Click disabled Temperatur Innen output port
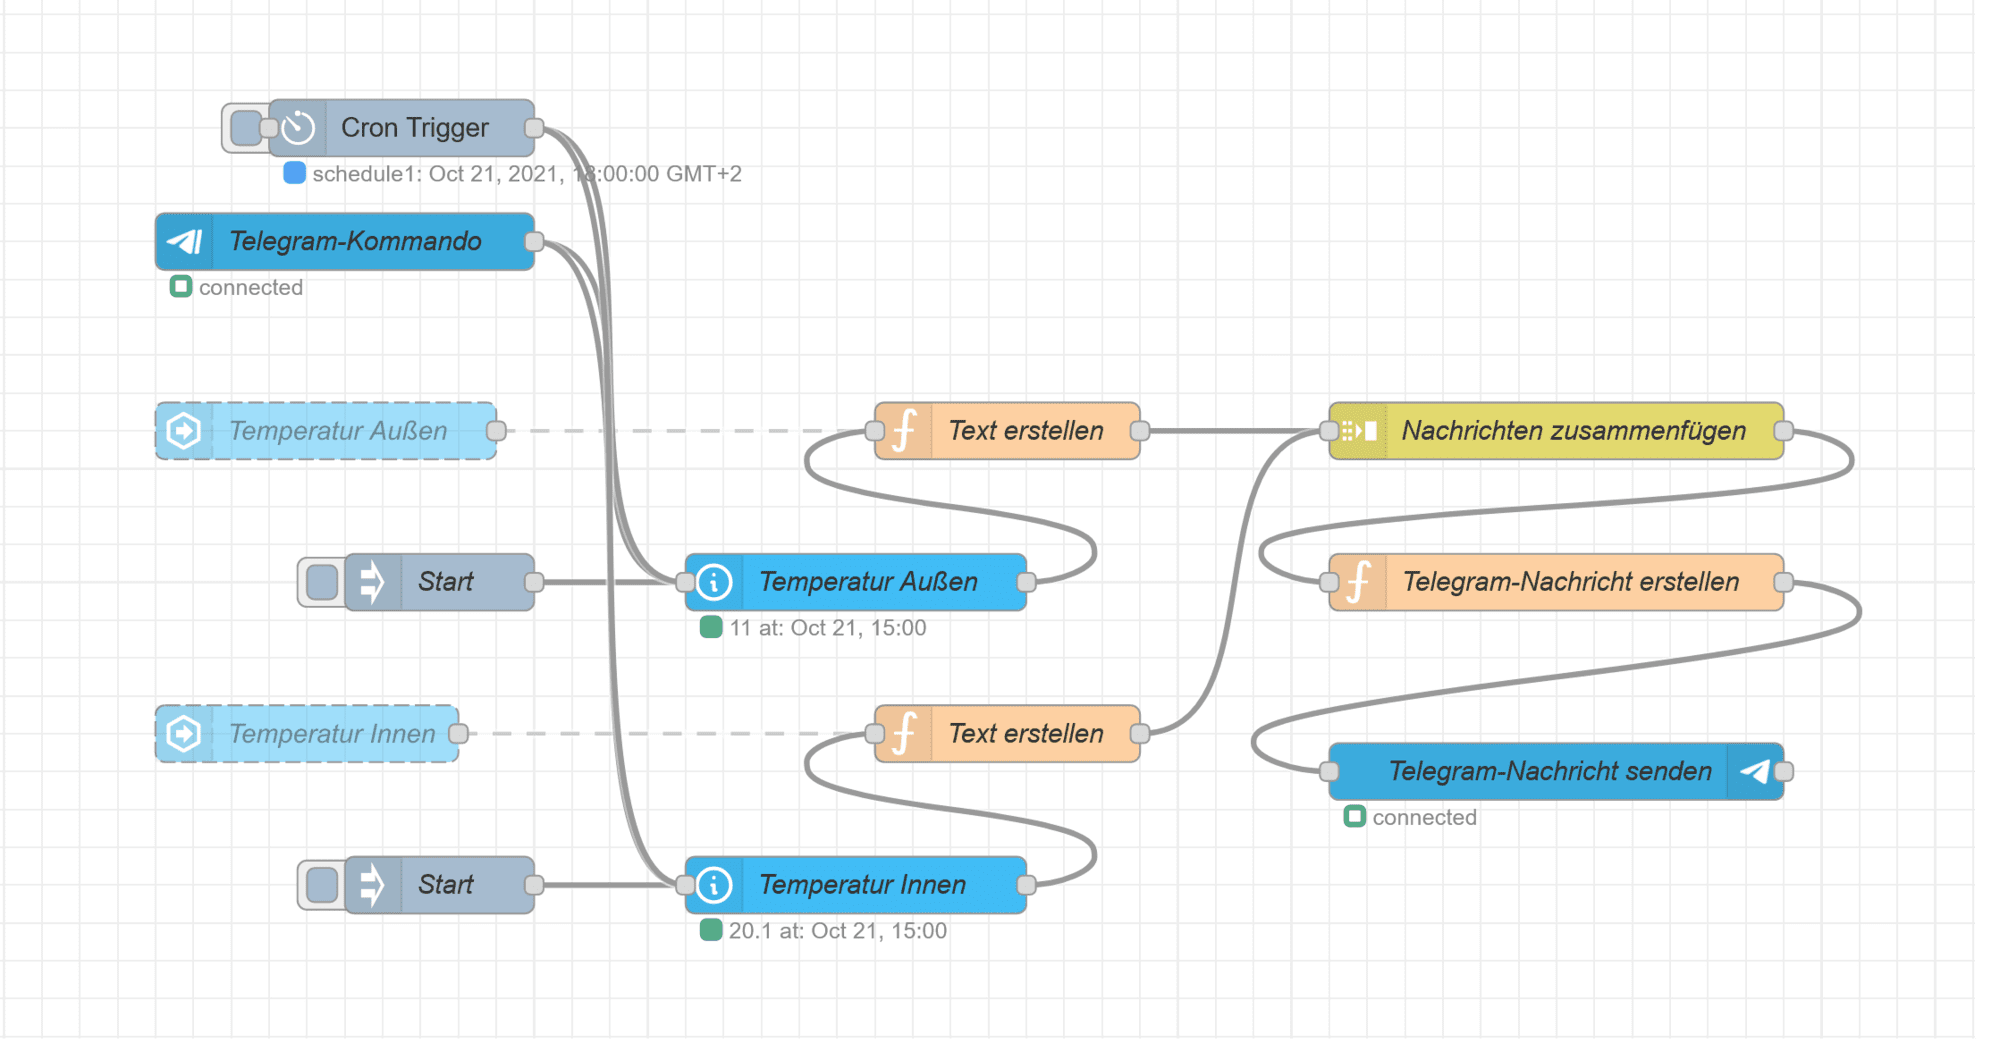Screen dimensions: 2000x1051 pos(458,734)
